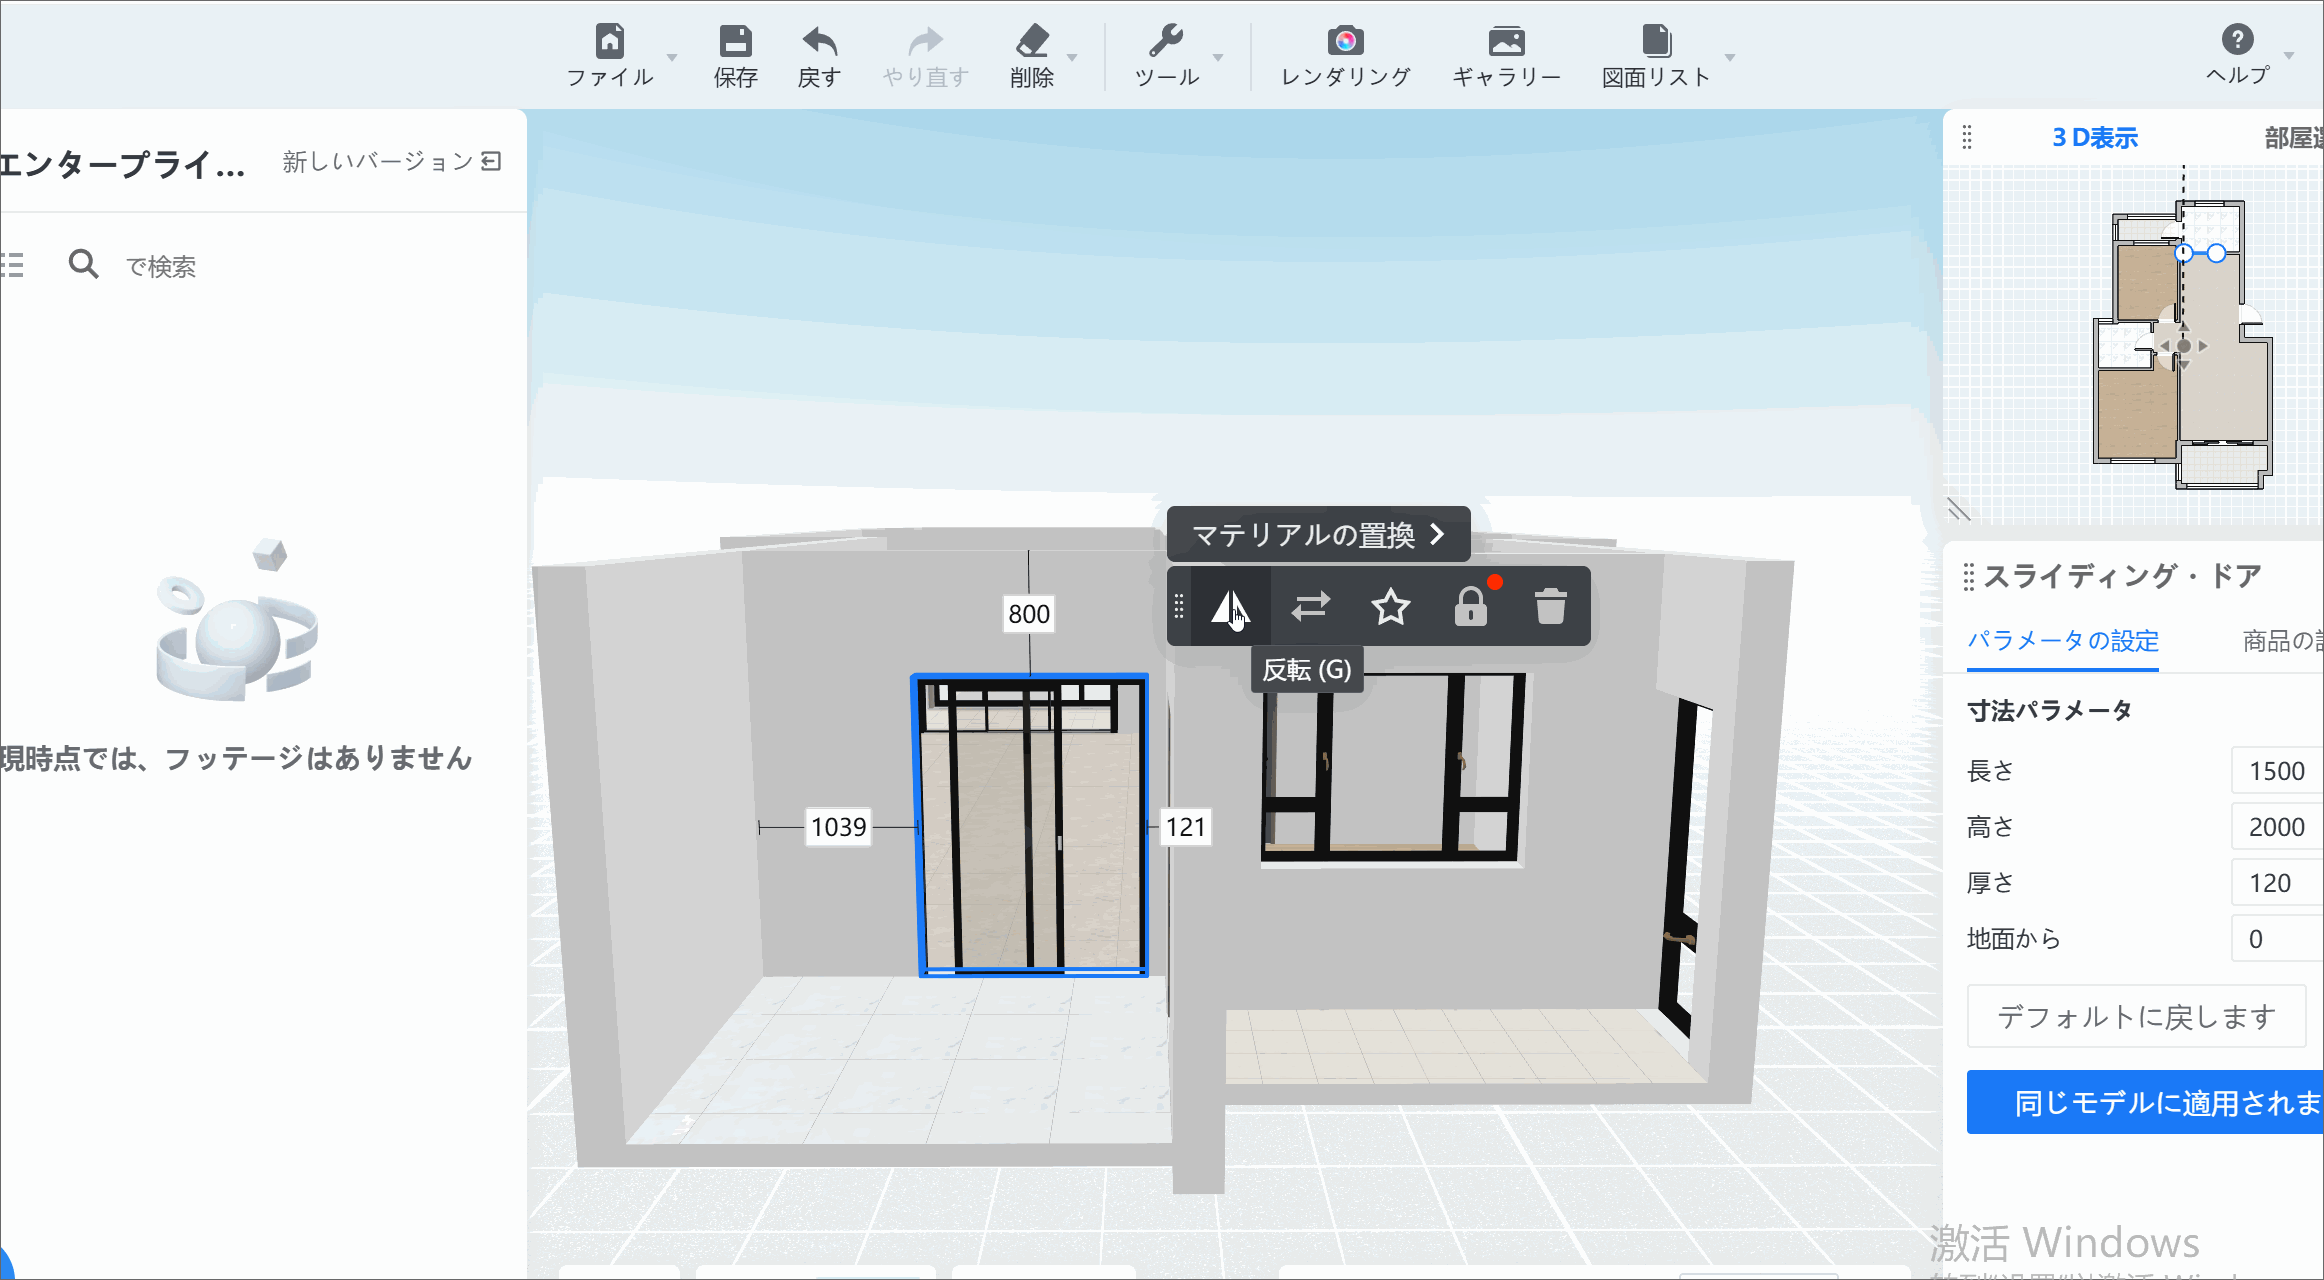The image size is (2324, 1280).
Task: Select the highlighted sliding door in 3D view
Action: point(1031,826)
